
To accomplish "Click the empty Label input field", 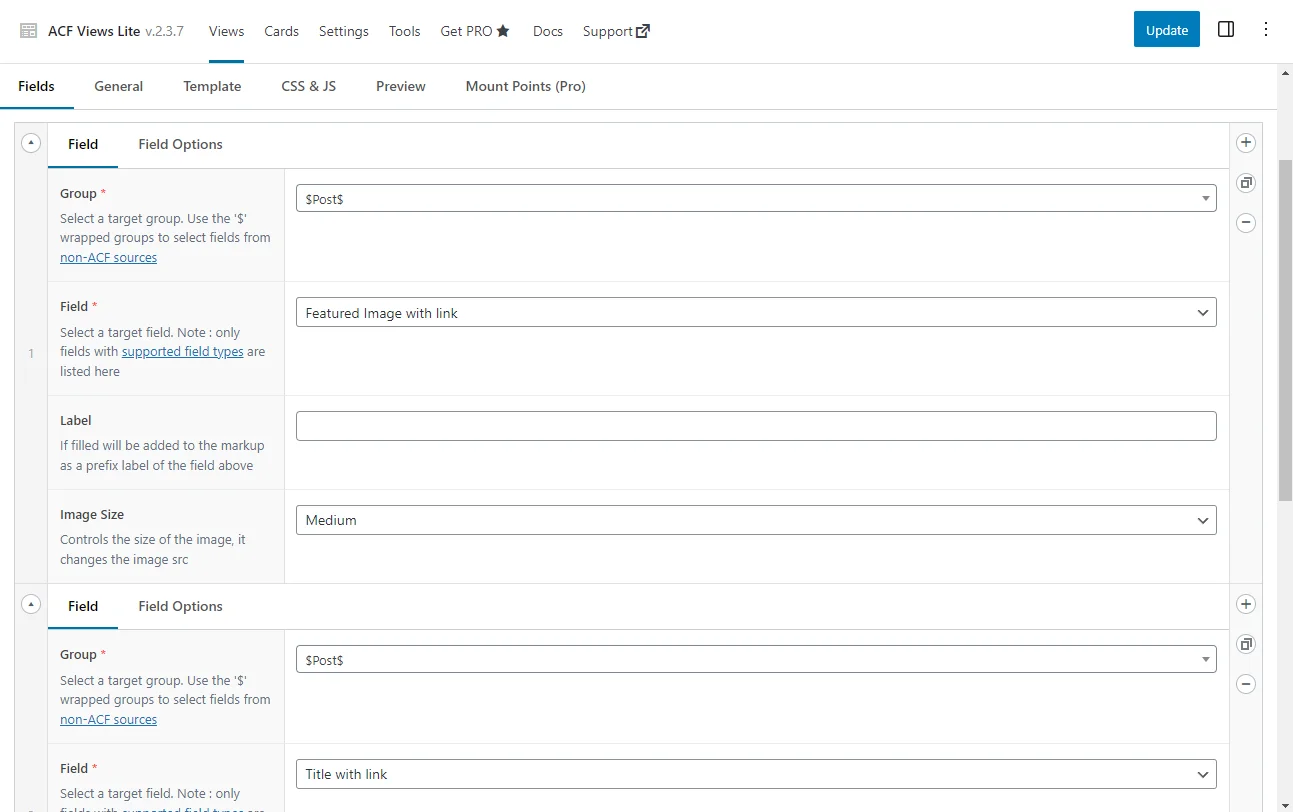I will 756,426.
